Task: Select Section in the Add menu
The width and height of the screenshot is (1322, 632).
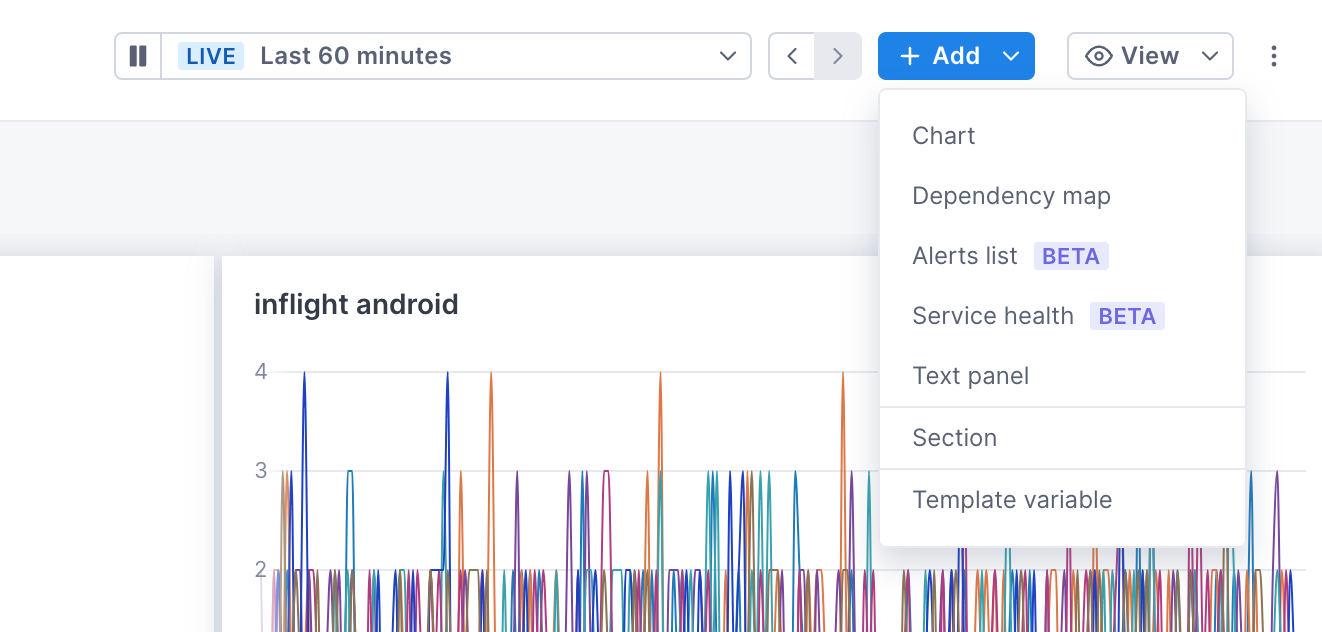Action: [x=954, y=437]
